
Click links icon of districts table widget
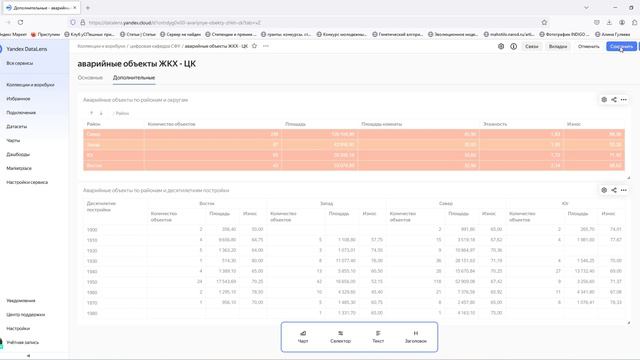pos(614,100)
